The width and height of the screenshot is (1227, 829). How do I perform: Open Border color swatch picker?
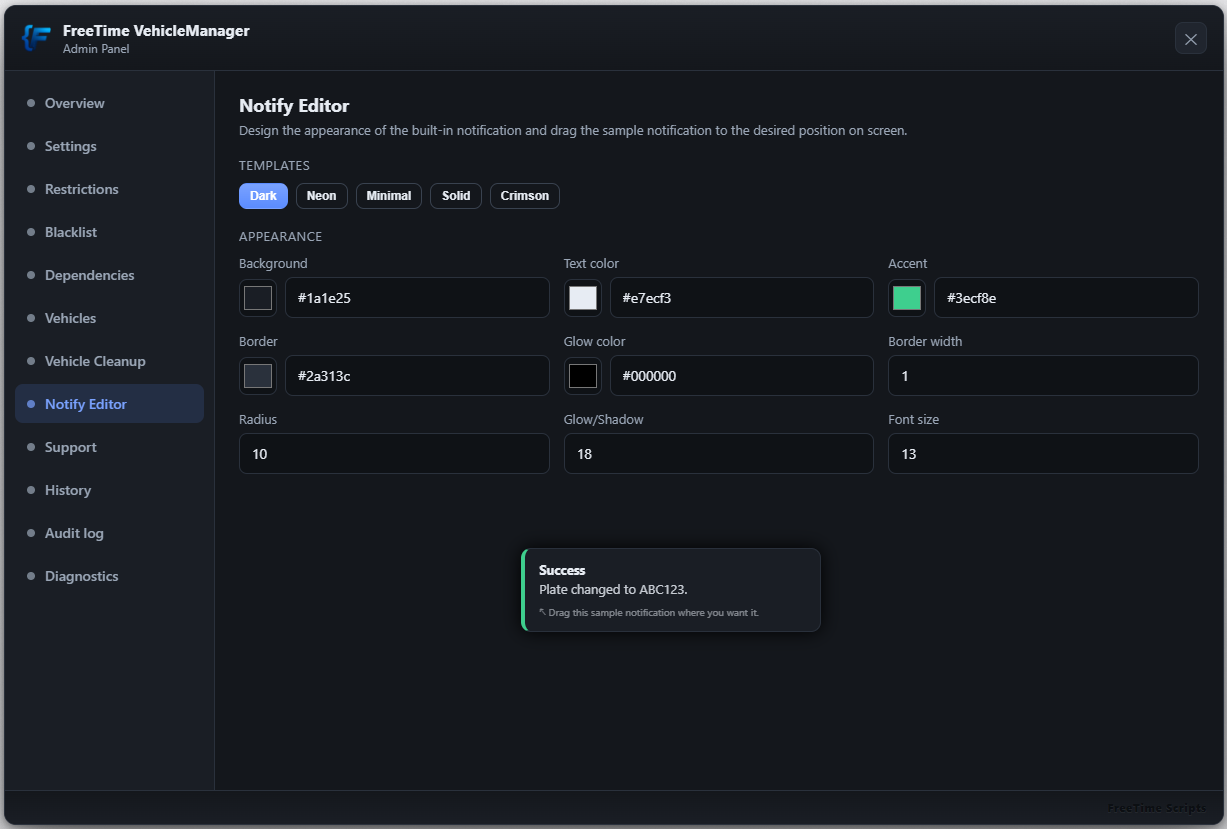(258, 376)
